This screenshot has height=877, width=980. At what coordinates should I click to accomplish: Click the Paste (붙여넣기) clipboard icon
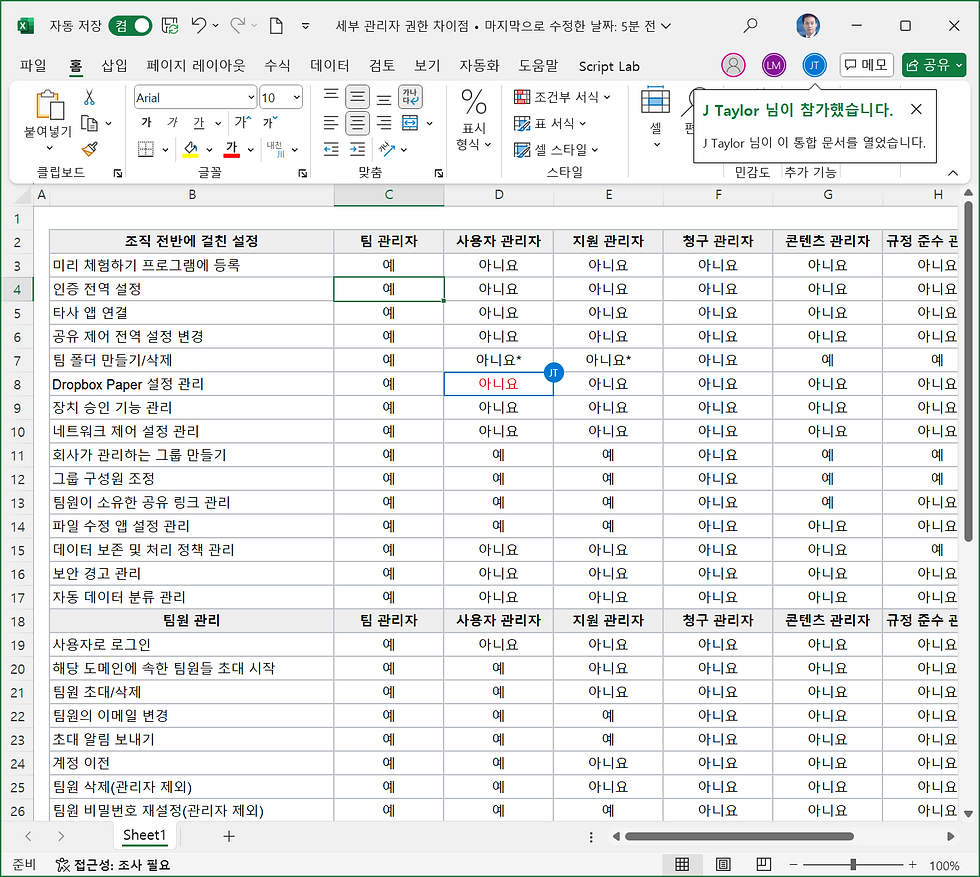click(50, 105)
